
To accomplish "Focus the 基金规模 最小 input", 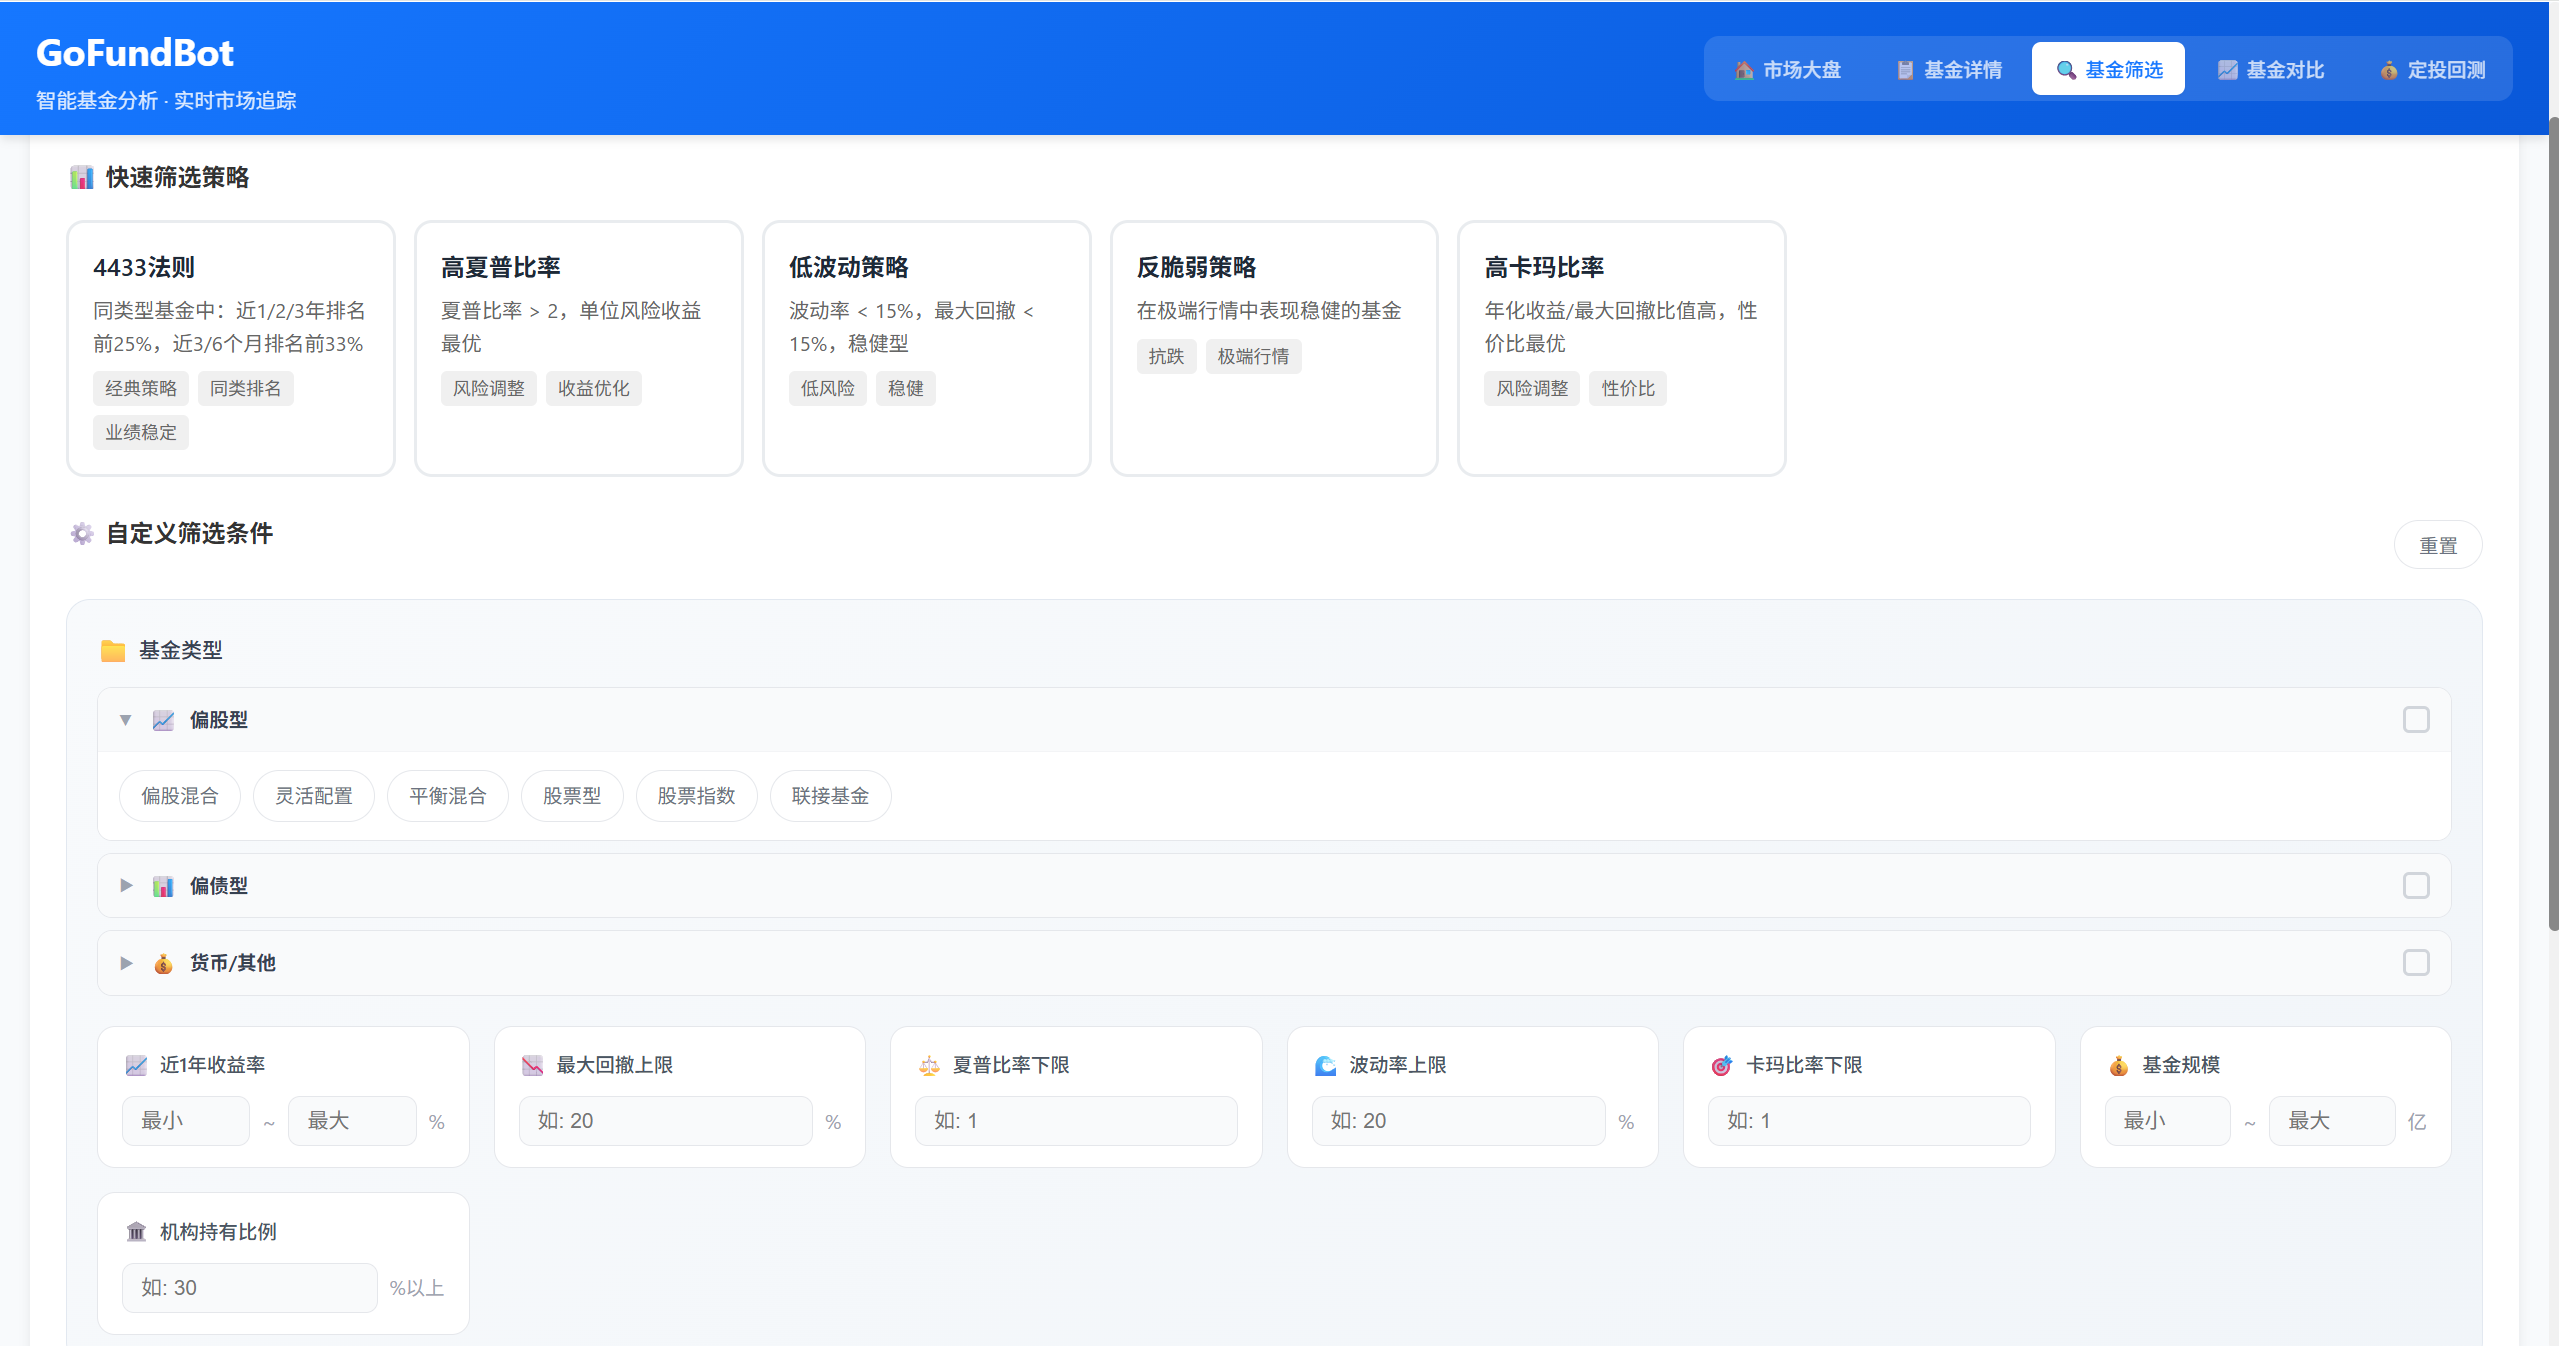I will pos(2168,1121).
